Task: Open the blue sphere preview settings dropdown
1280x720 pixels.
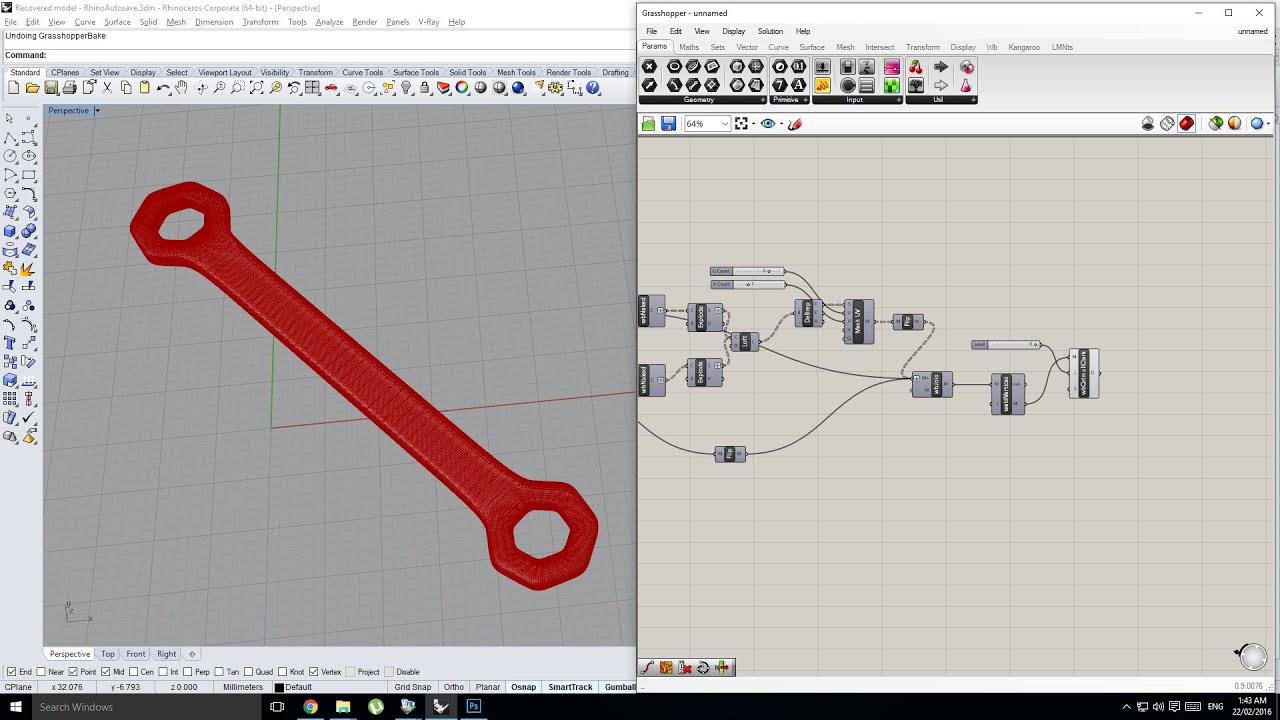Action: coord(1269,124)
